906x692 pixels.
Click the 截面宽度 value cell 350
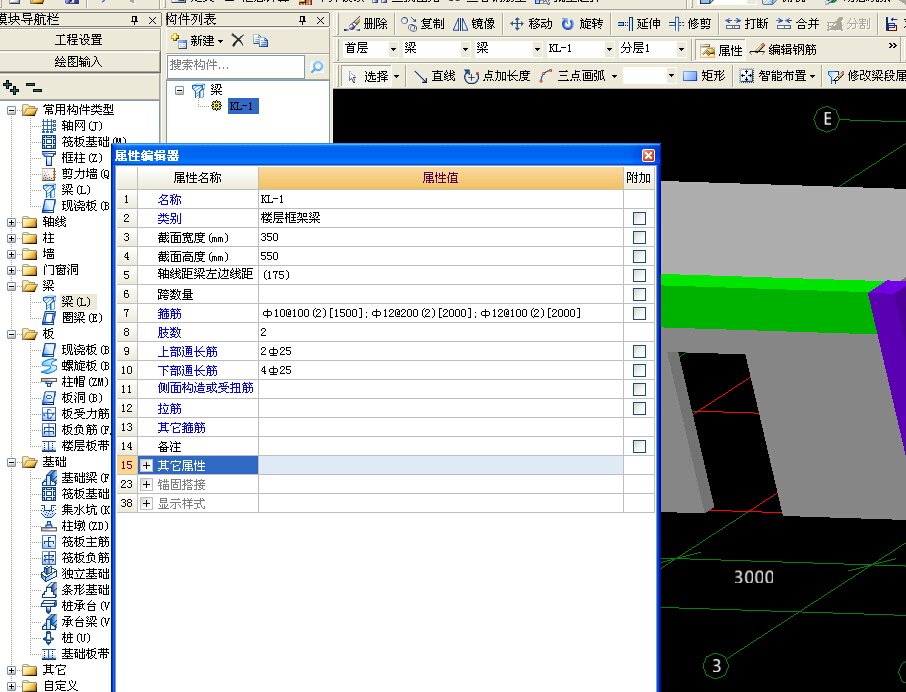(440, 237)
